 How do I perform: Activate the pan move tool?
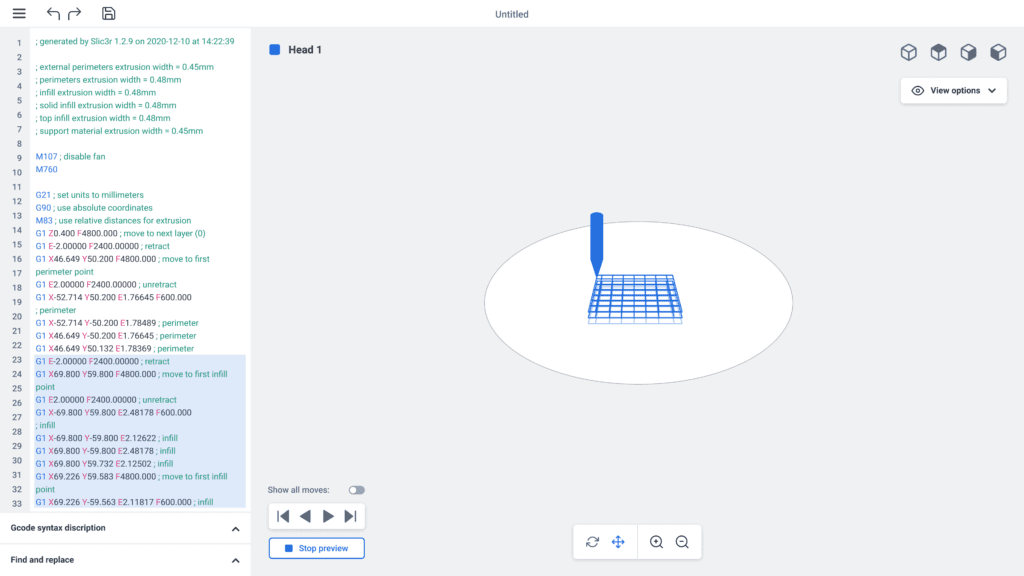(618, 542)
